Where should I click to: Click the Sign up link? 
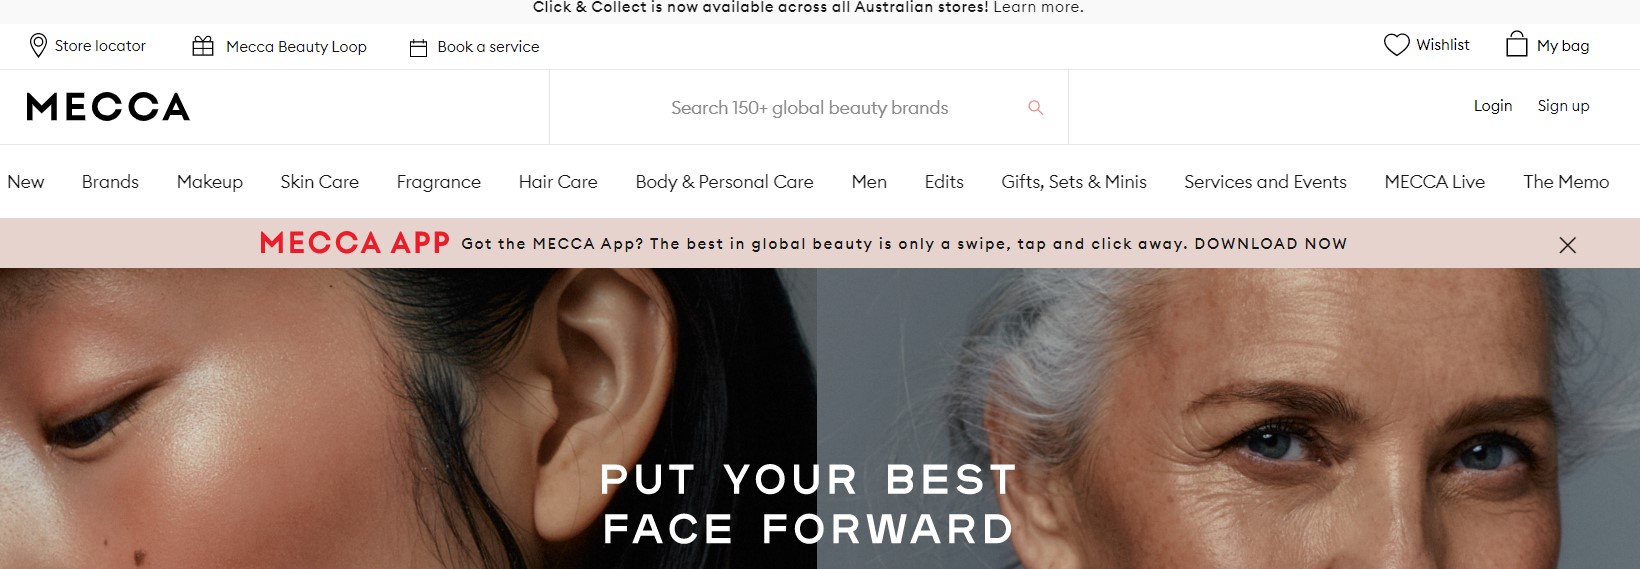tap(1563, 106)
